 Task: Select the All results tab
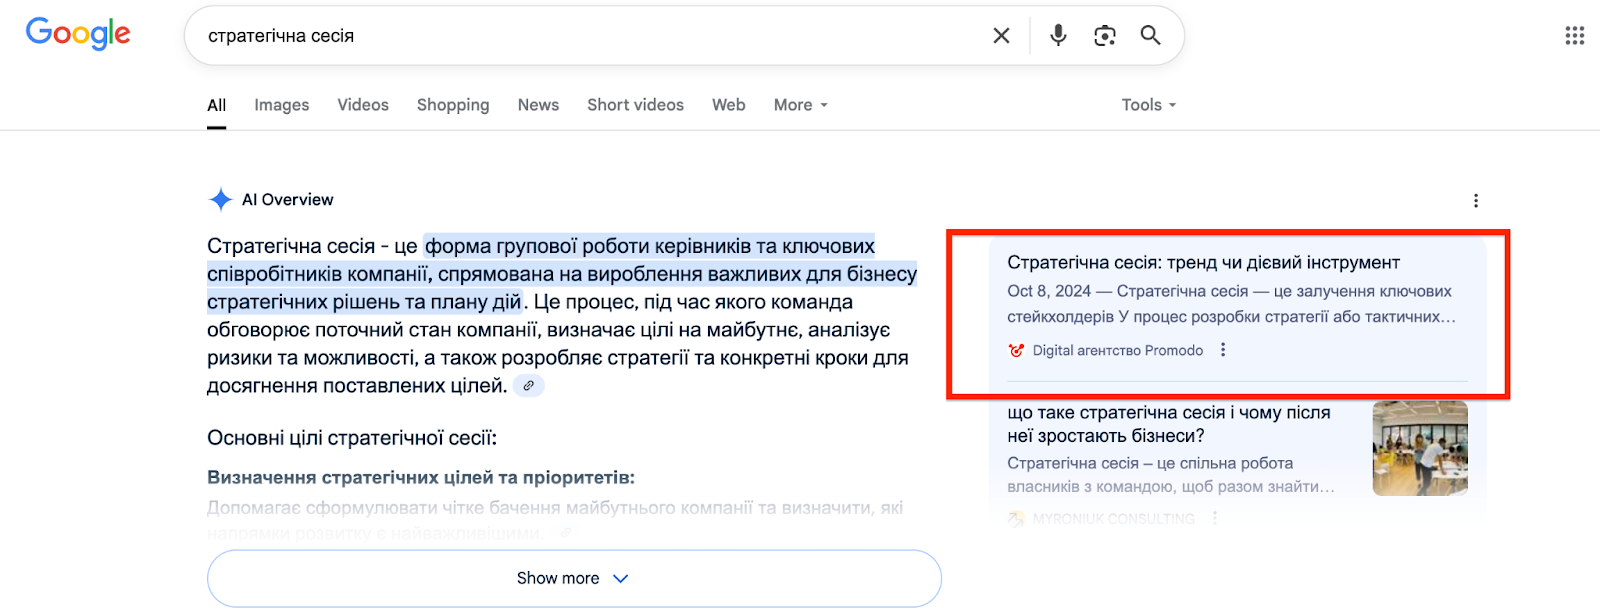[217, 105]
